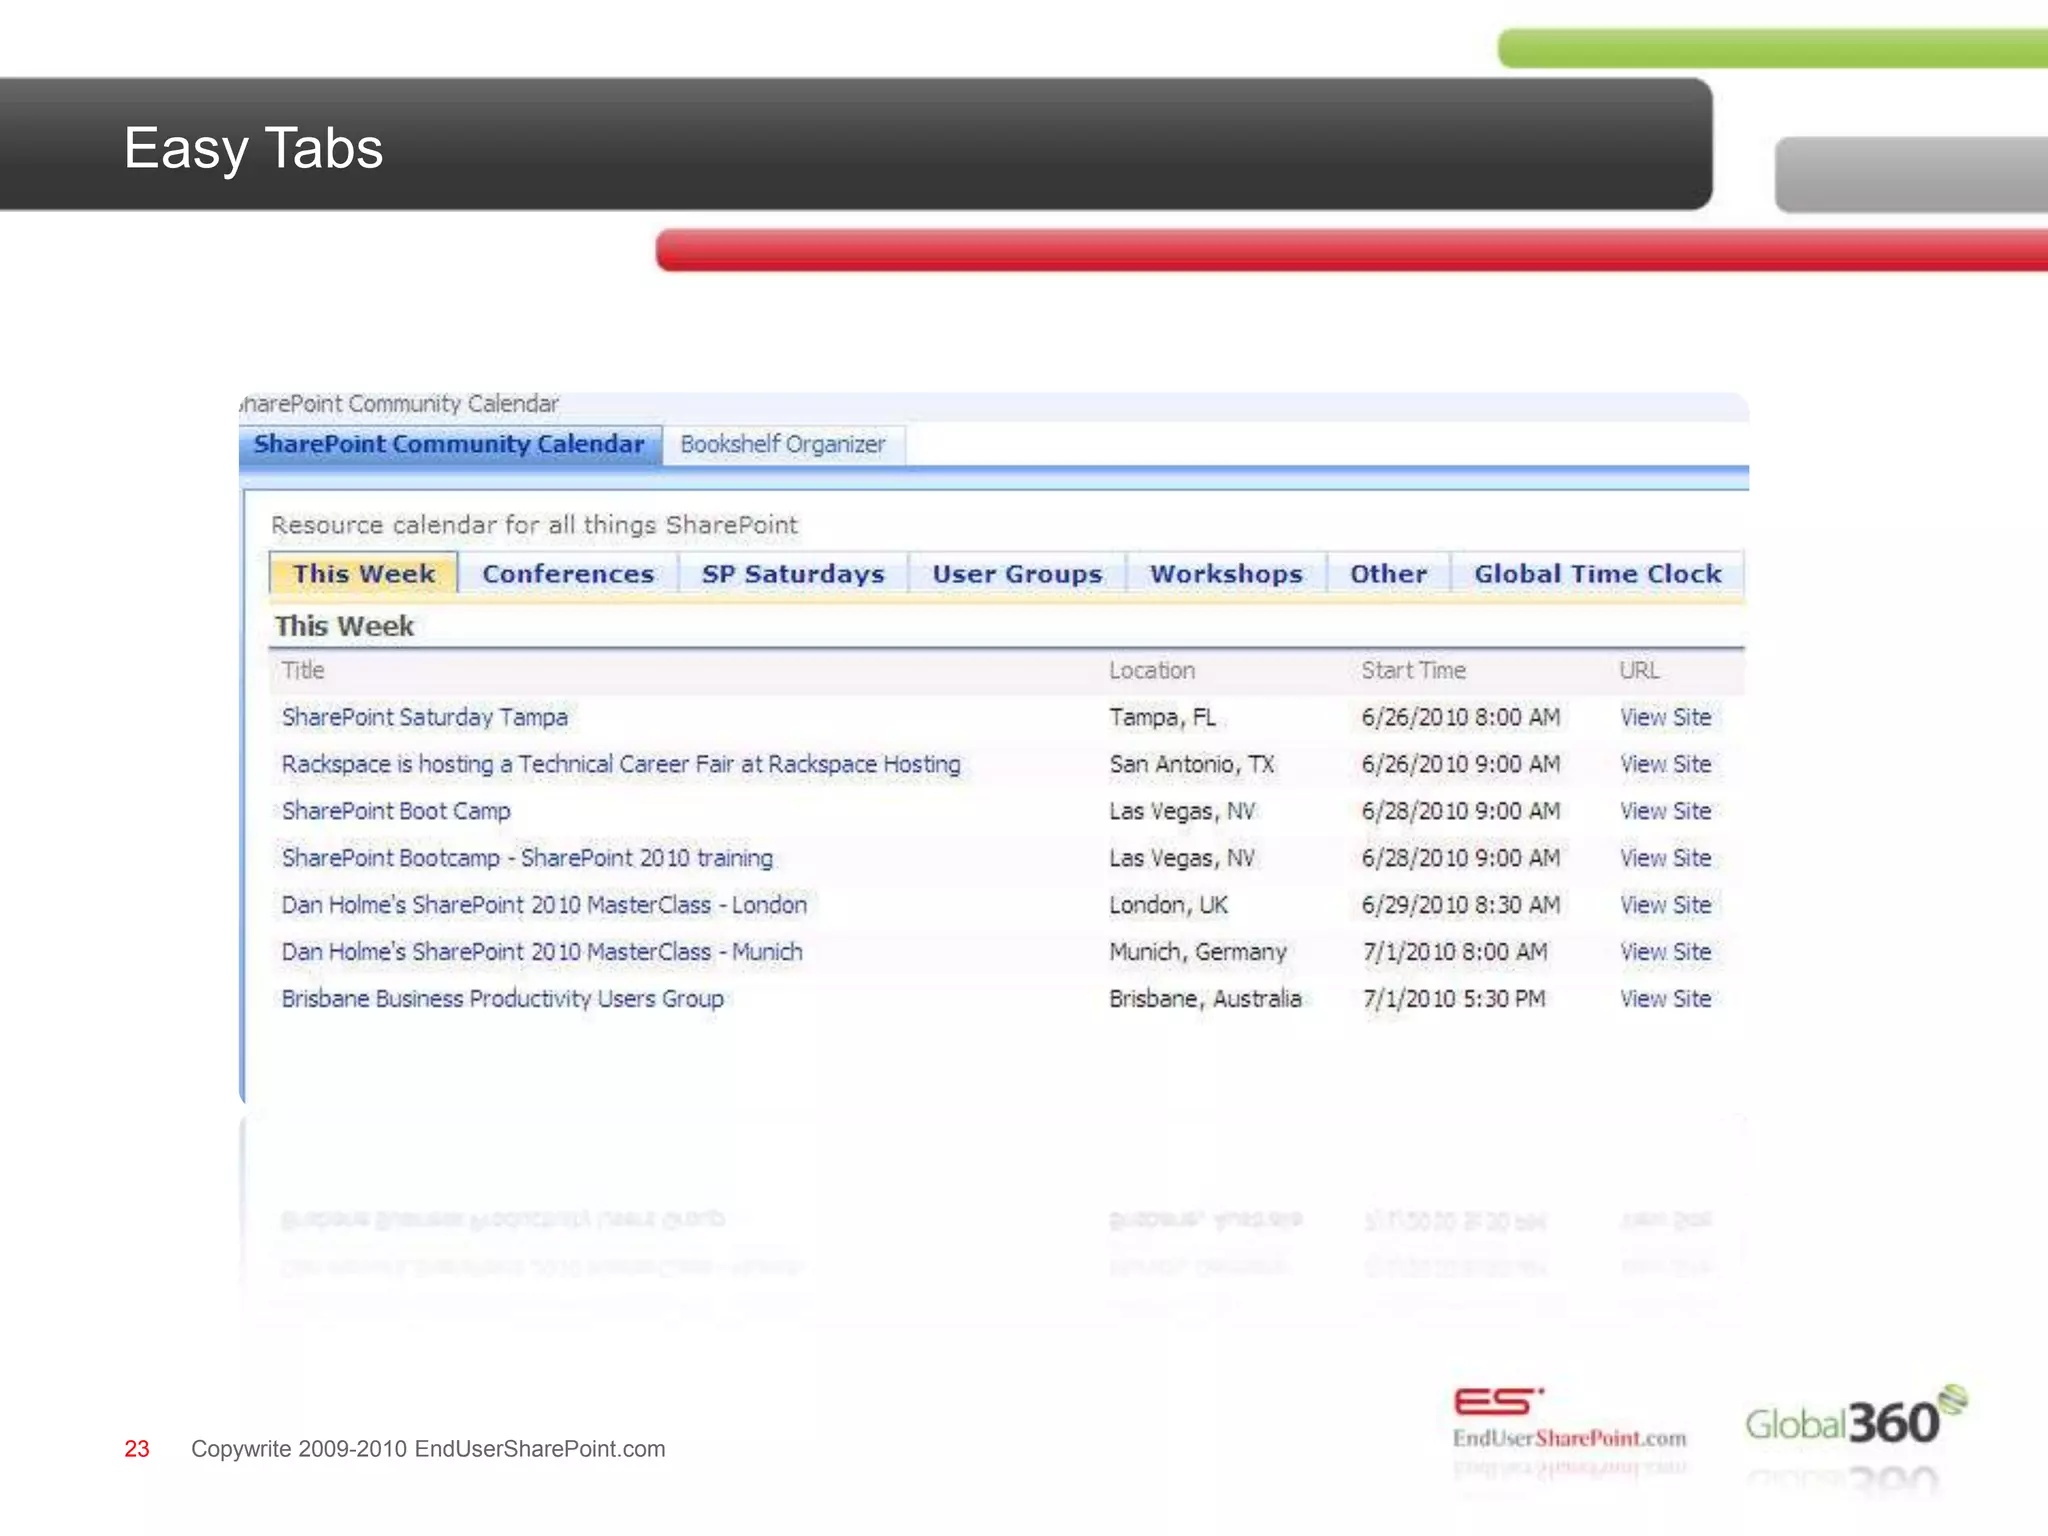The image size is (2048, 1536).
Task: Click the '7/1/2010 8:00 AM' start time
Action: click(x=1454, y=952)
